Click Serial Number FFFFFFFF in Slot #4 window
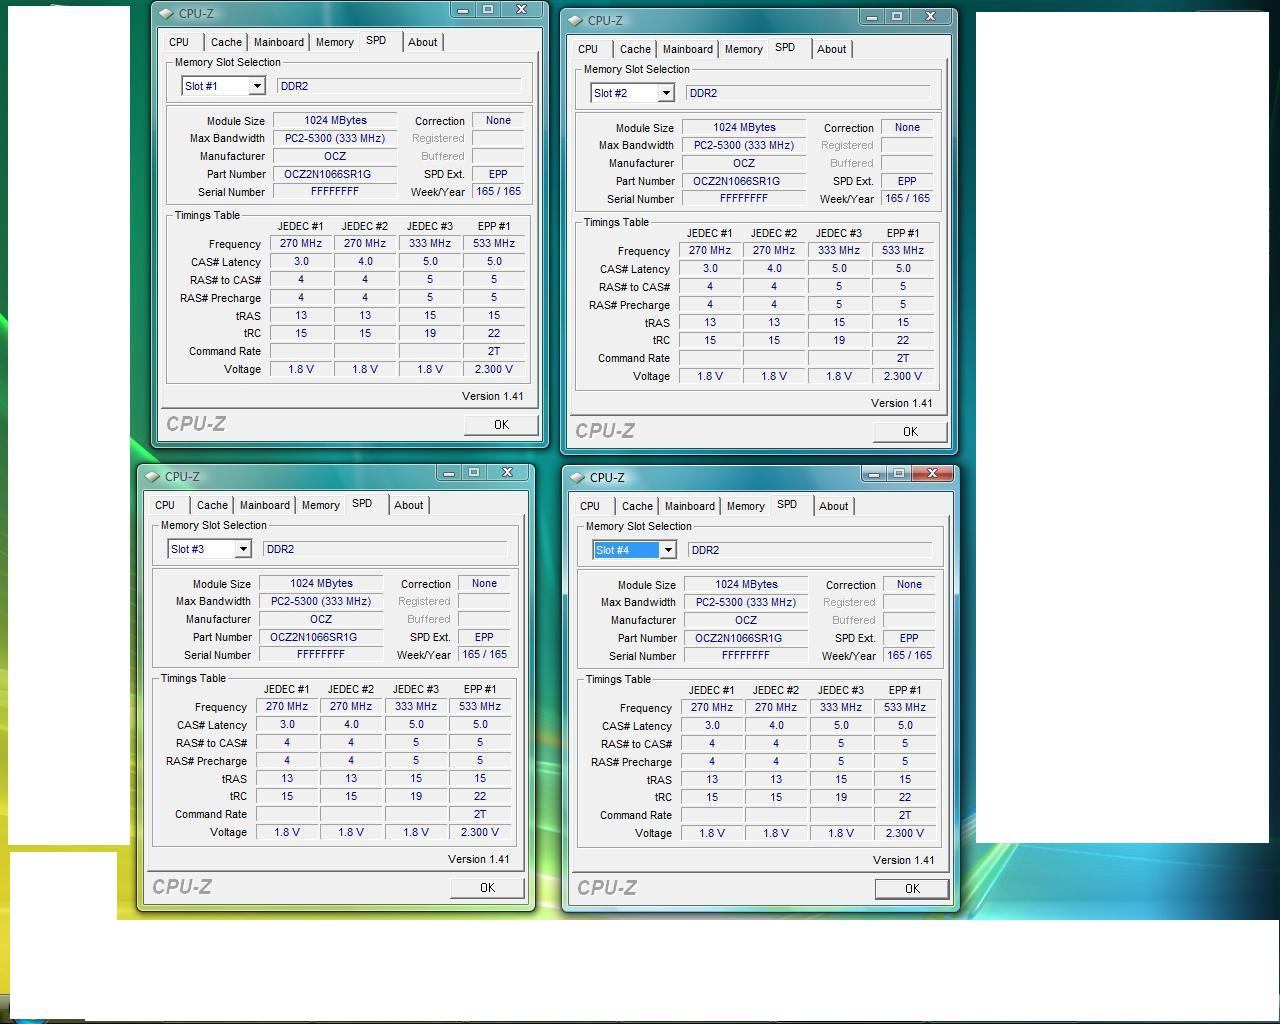The height and width of the screenshot is (1024, 1280). coord(746,656)
